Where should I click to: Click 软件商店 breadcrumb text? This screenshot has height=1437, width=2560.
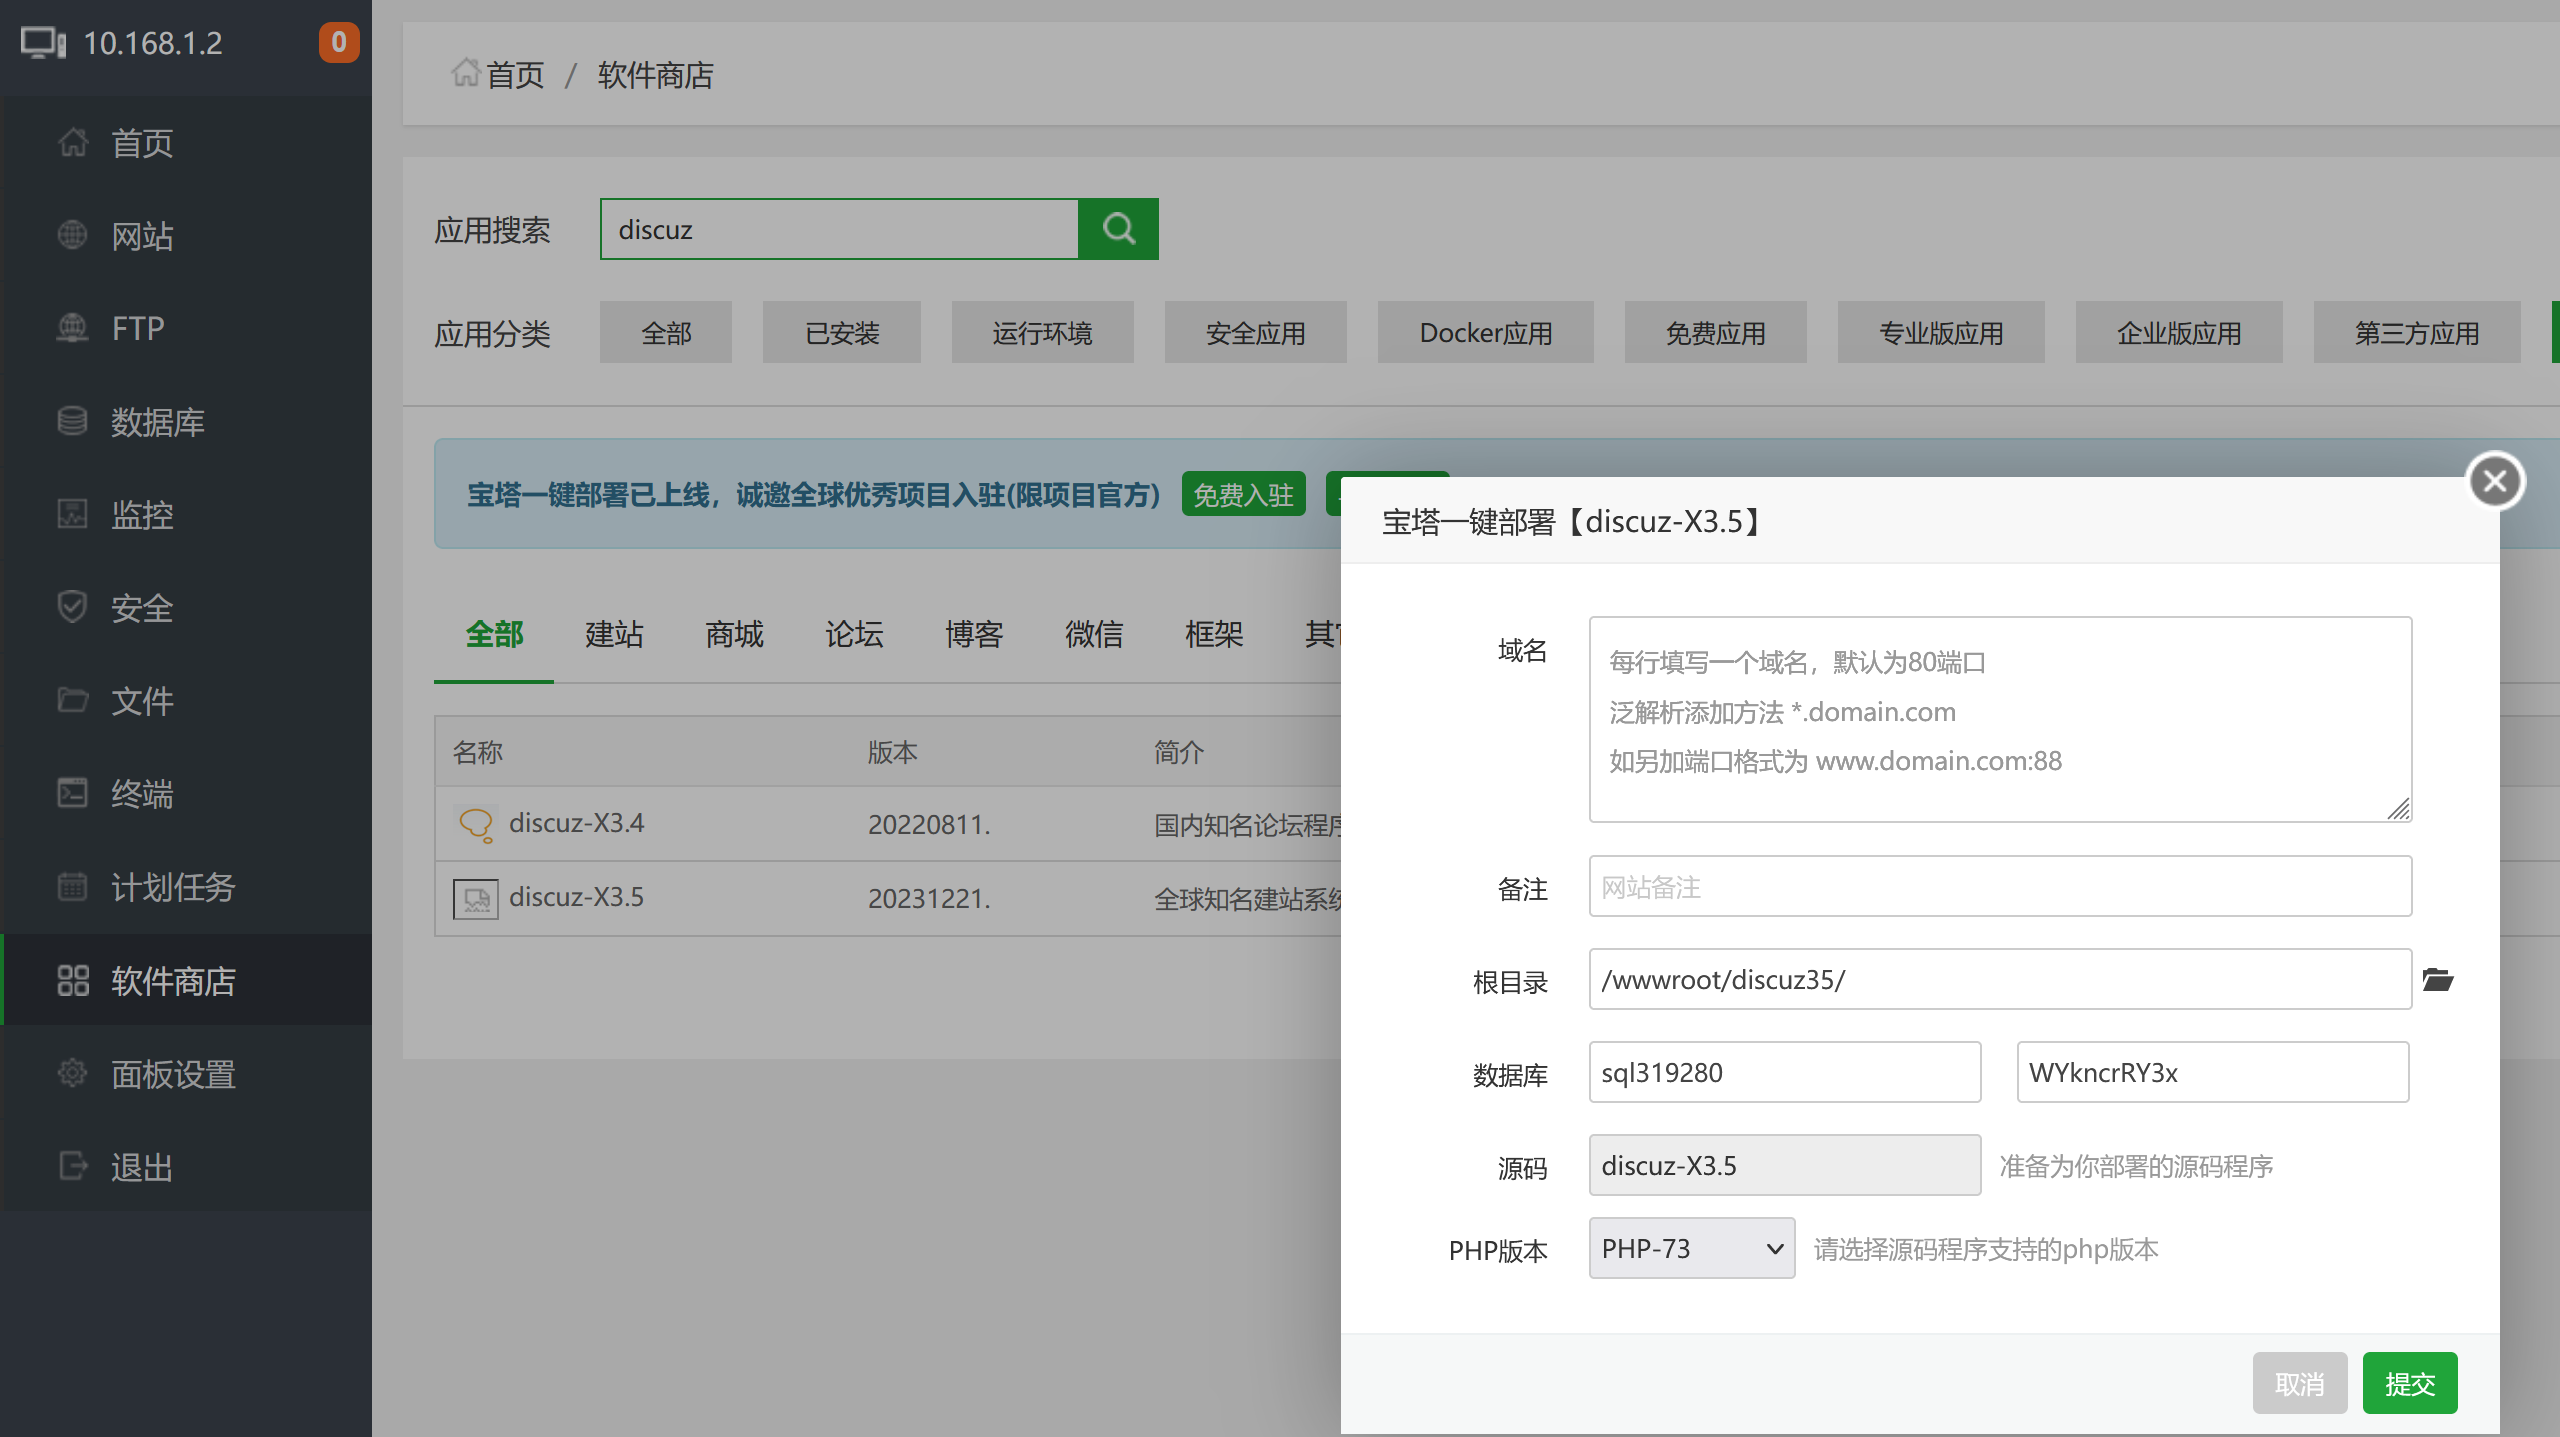click(x=656, y=75)
